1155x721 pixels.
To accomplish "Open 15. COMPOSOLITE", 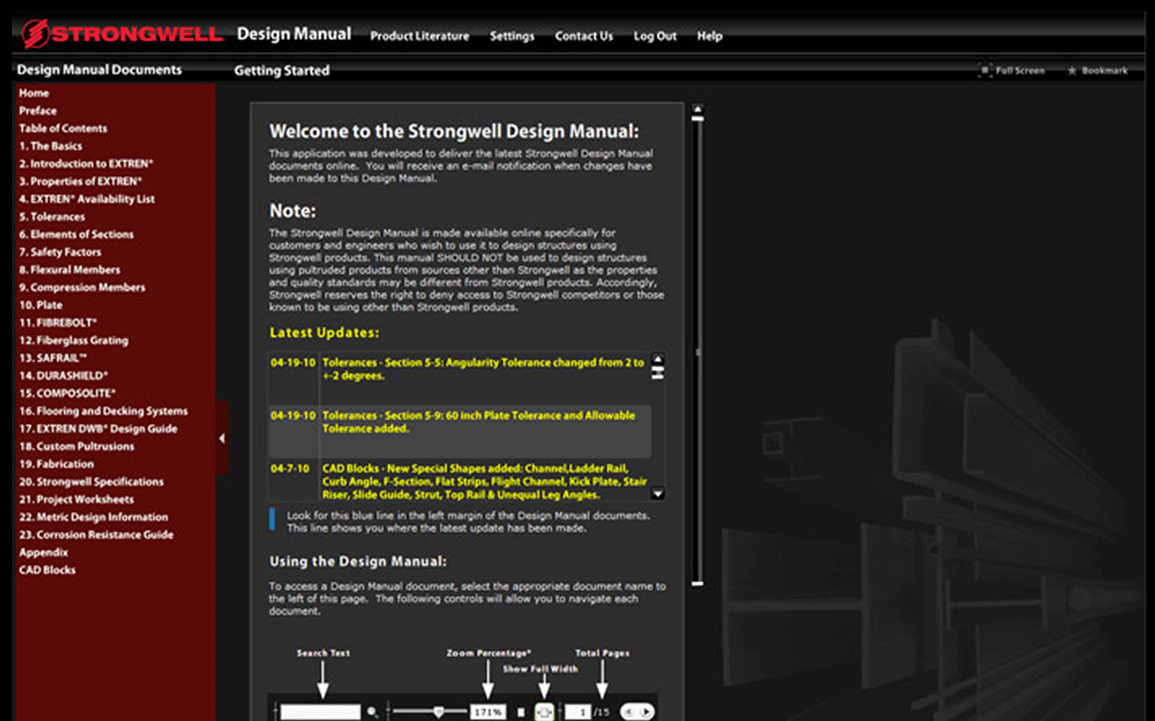I will click(x=67, y=393).
